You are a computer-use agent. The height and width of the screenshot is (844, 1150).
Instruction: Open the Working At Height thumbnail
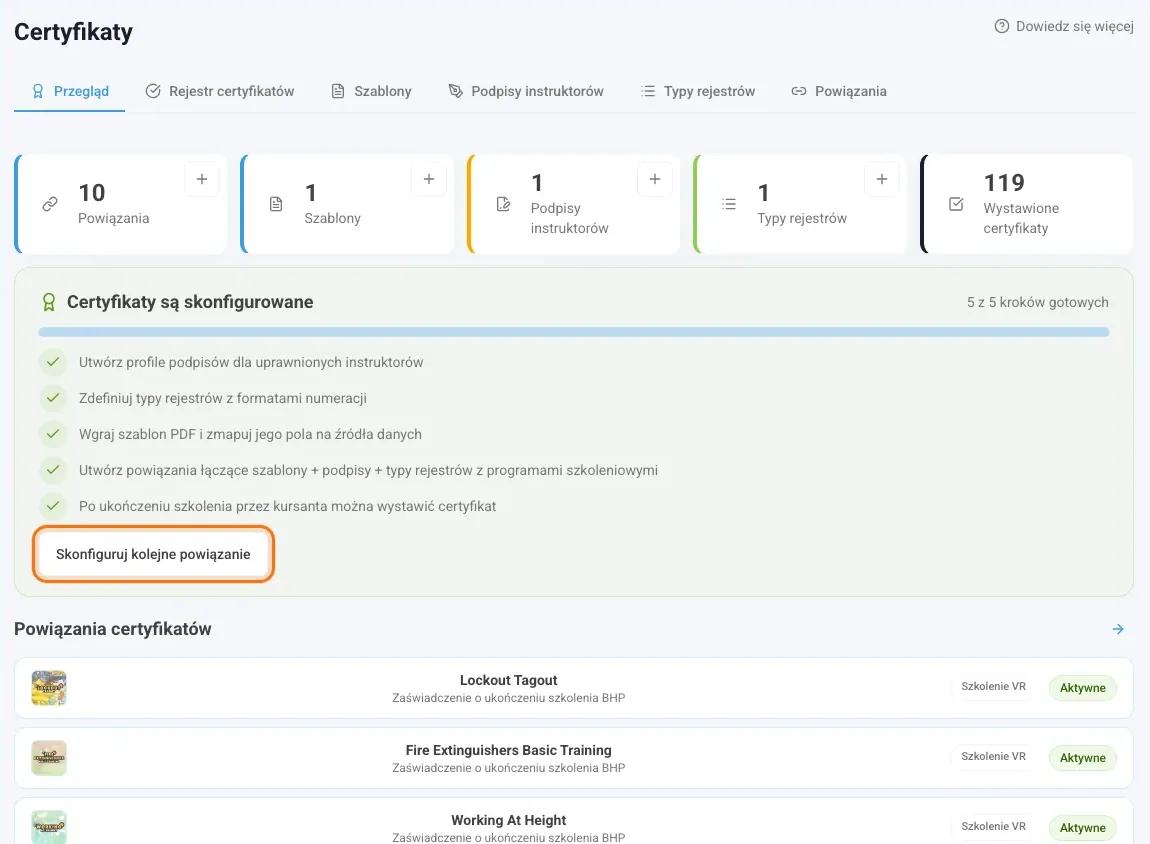click(49, 827)
